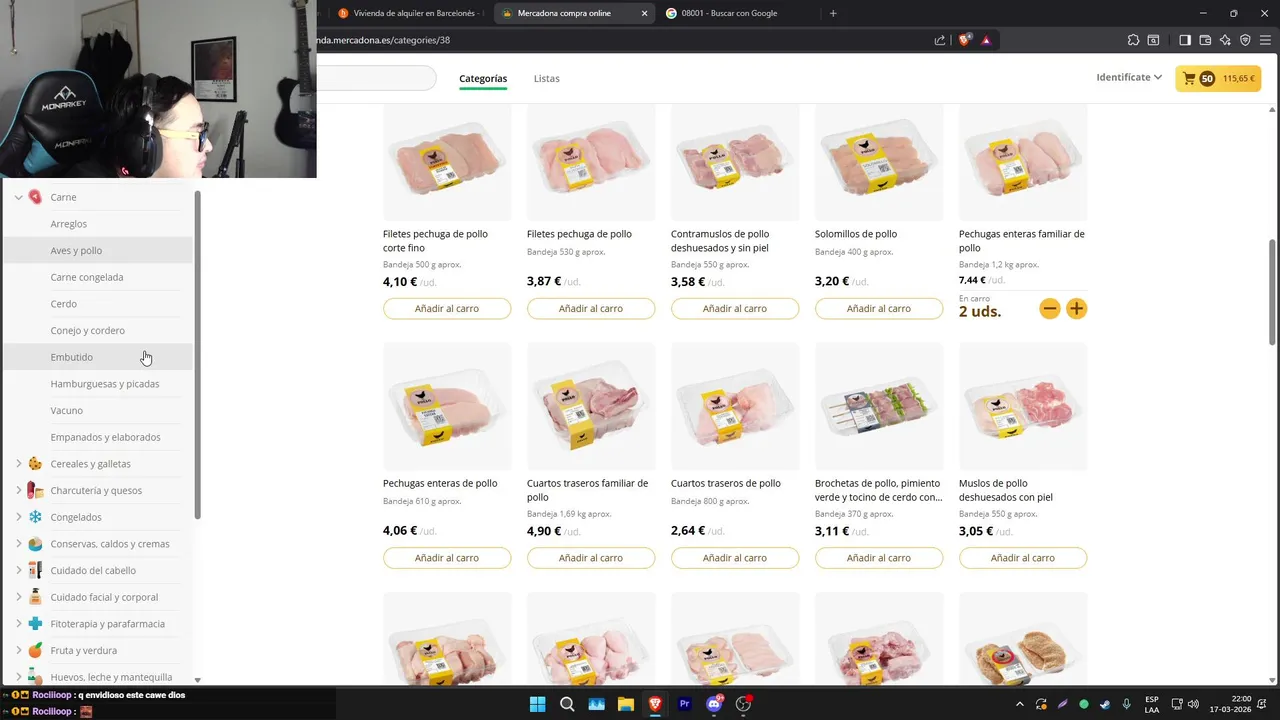Click the Cuartos traseros de pollo thumbnail
The image size is (1280, 720).
735,407
